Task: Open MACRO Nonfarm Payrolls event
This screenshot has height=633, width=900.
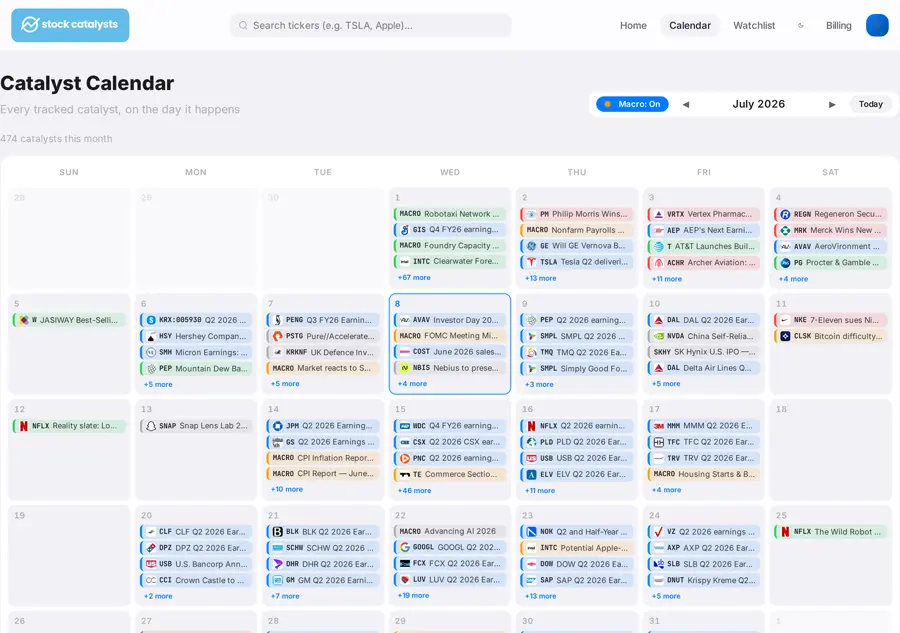Action: 576,230
